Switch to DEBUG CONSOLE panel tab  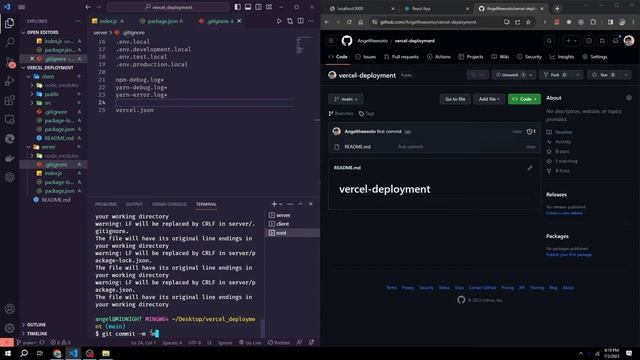pos(169,204)
